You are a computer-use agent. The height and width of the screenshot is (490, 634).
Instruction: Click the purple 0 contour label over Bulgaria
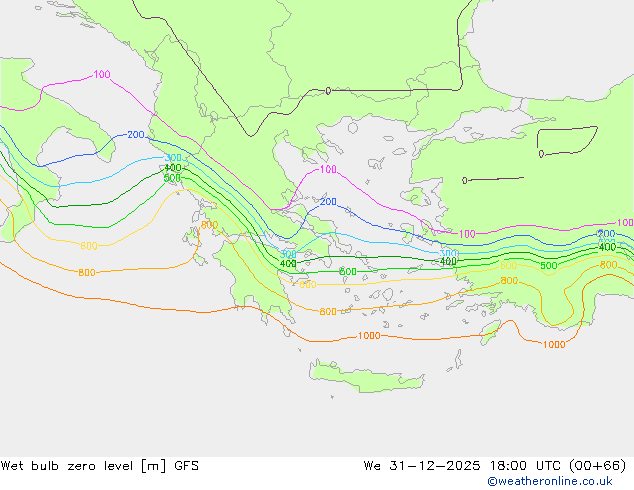tap(328, 91)
